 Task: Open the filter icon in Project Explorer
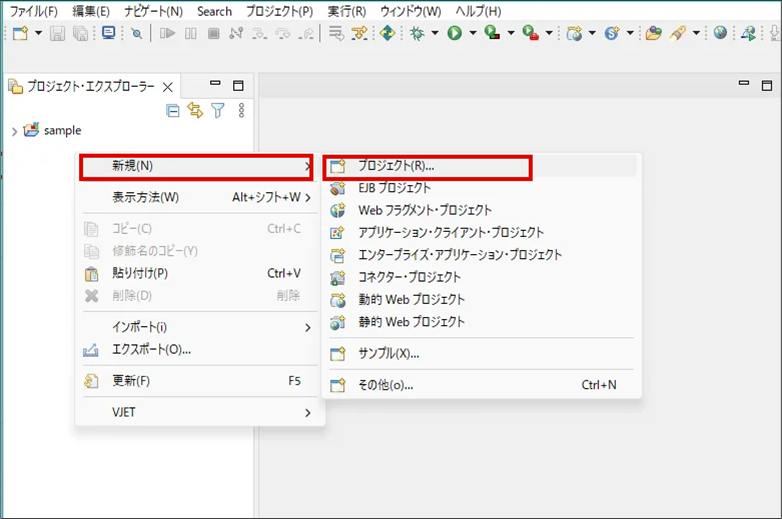(x=217, y=111)
